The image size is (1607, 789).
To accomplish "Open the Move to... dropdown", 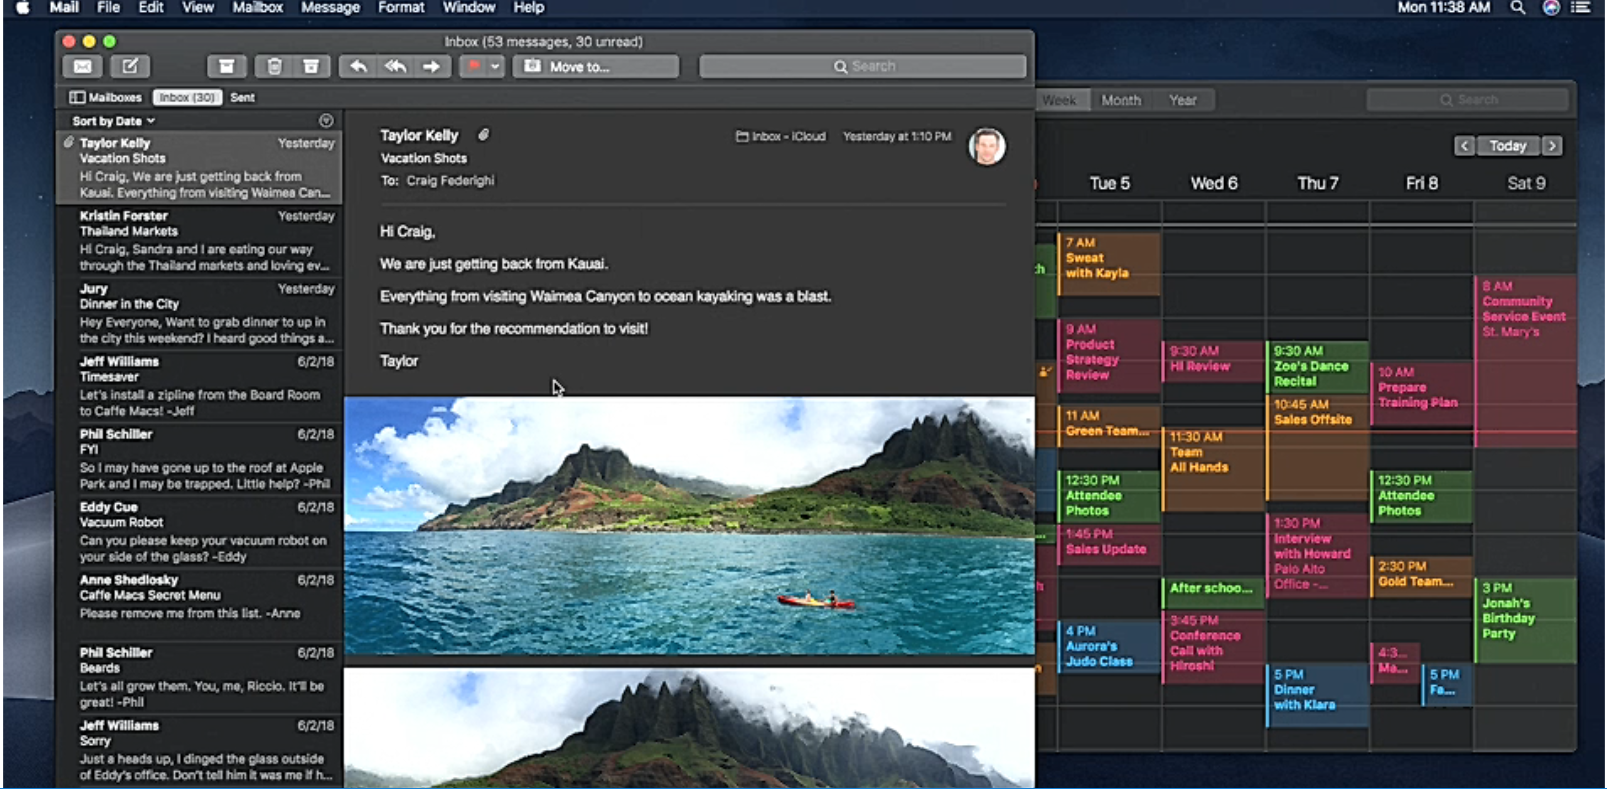I will (x=595, y=66).
